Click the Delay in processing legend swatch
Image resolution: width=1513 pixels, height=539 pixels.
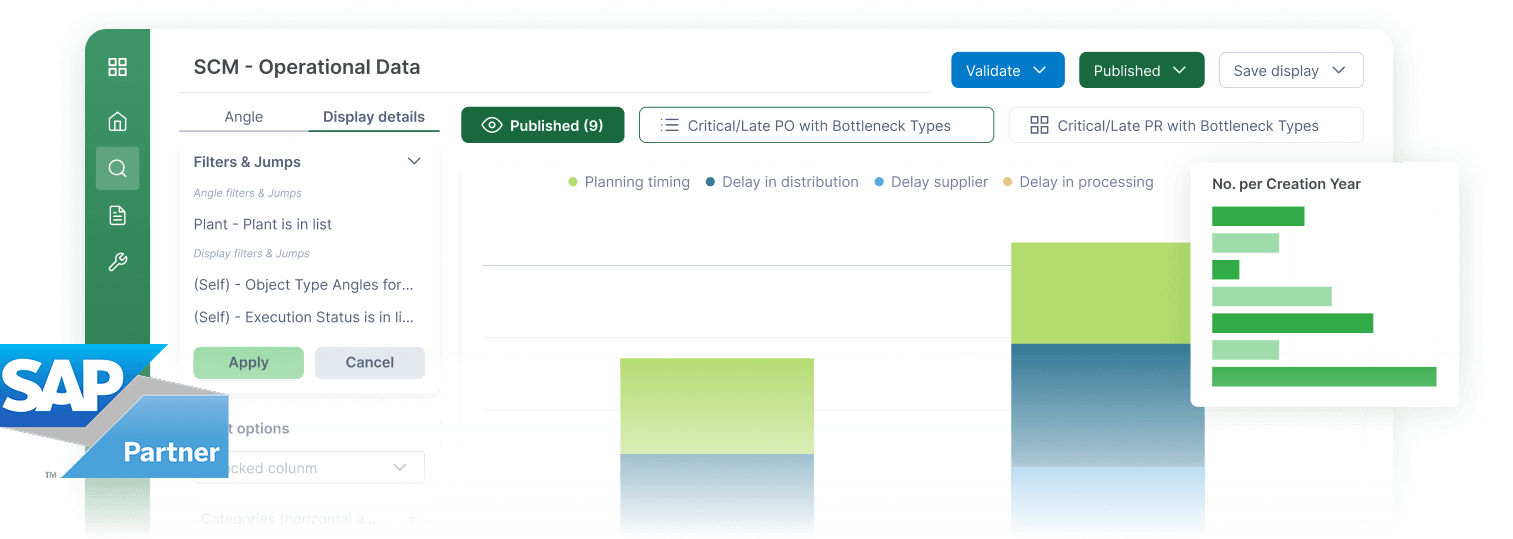[x=1007, y=182]
